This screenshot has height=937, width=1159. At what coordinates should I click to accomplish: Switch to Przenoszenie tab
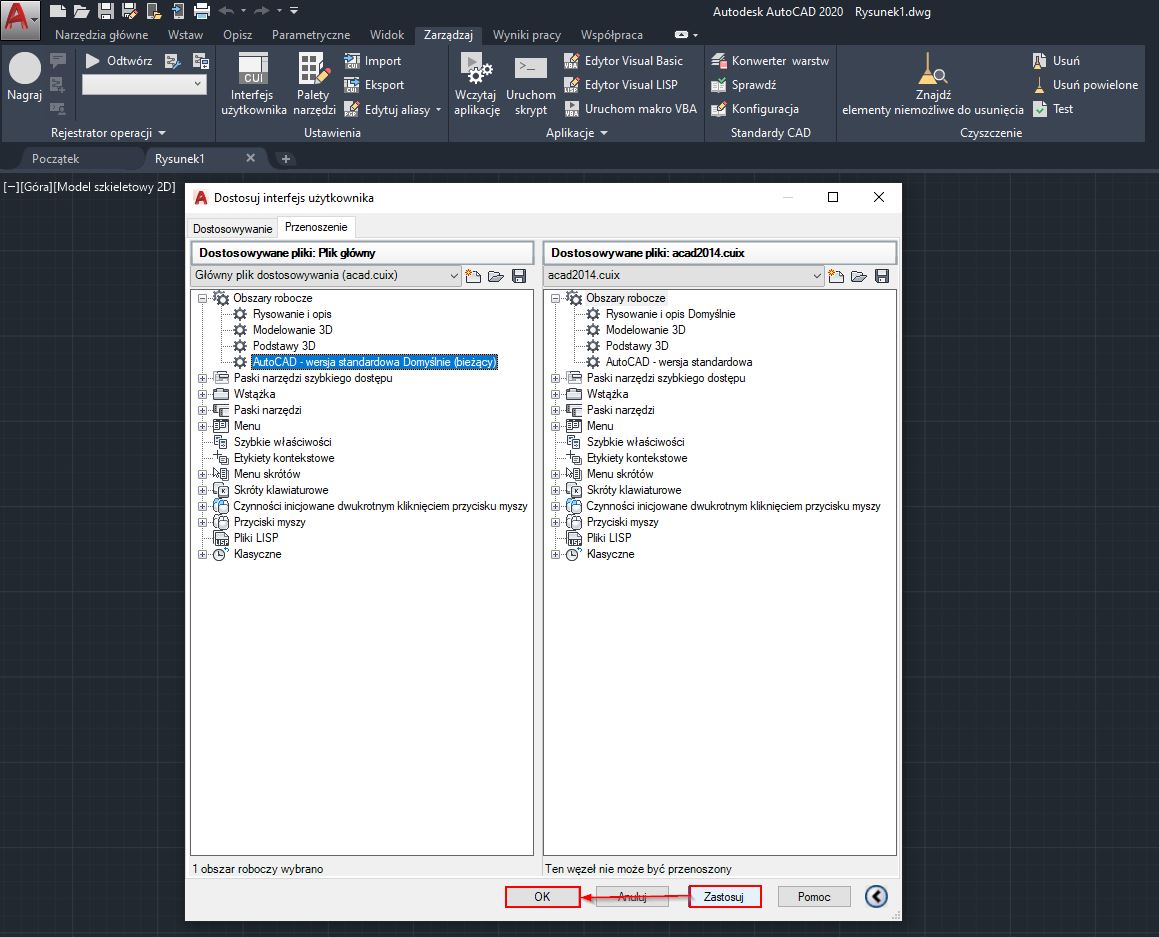[316, 227]
